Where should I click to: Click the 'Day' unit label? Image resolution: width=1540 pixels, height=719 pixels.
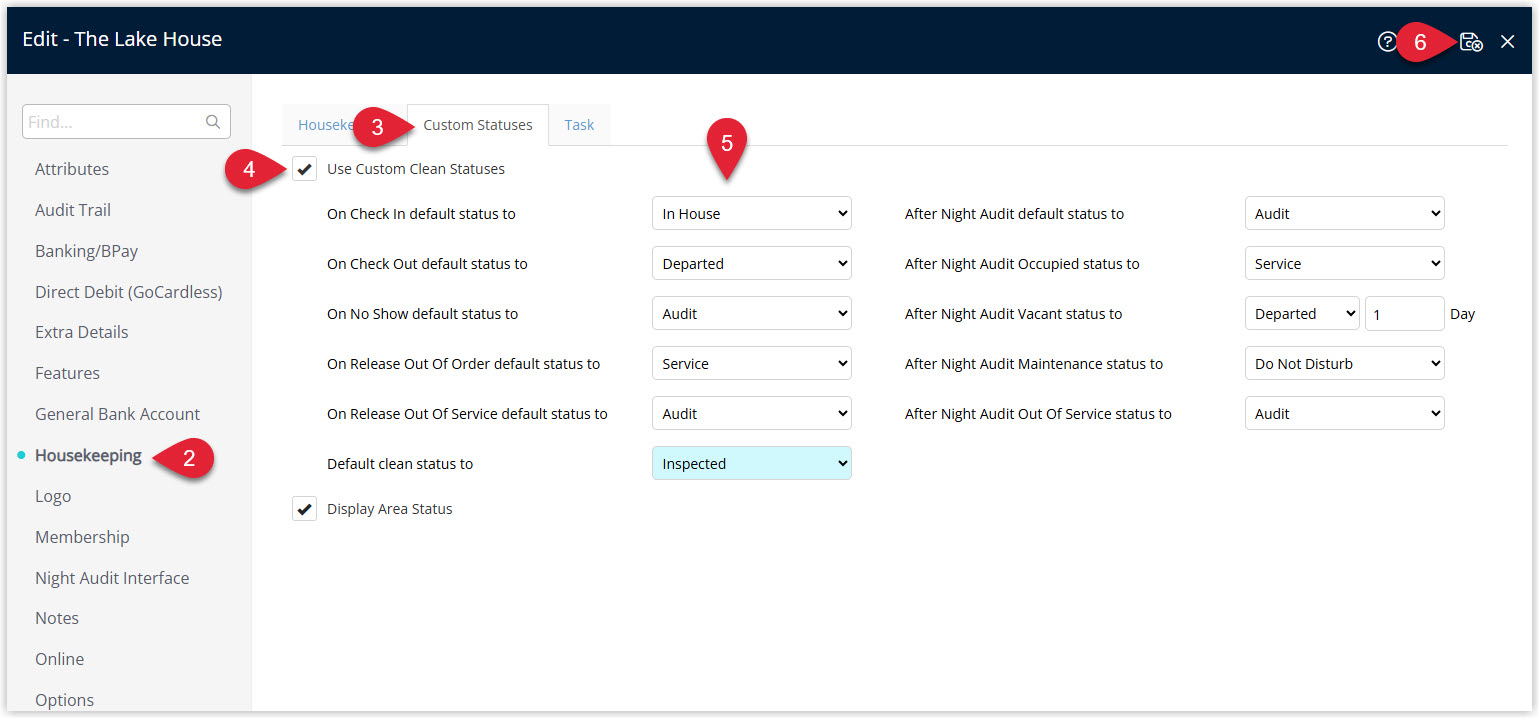[1462, 314]
